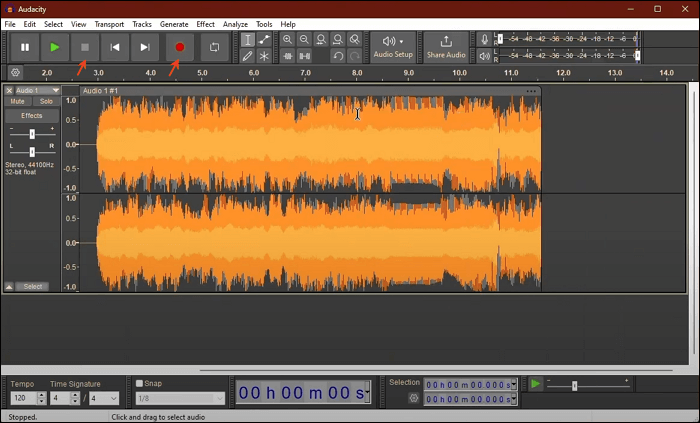Click the Tempo input field
This screenshot has width=700, height=423.
coord(20,398)
